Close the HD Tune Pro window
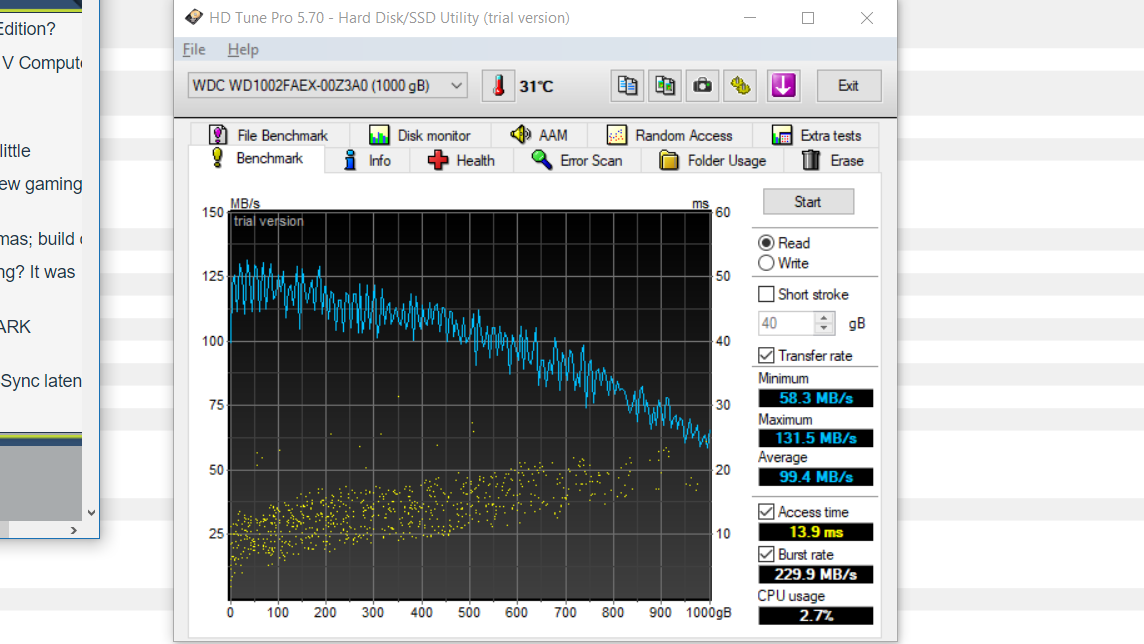The height and width of the screenshot is (644, 1144). point(867,18)
